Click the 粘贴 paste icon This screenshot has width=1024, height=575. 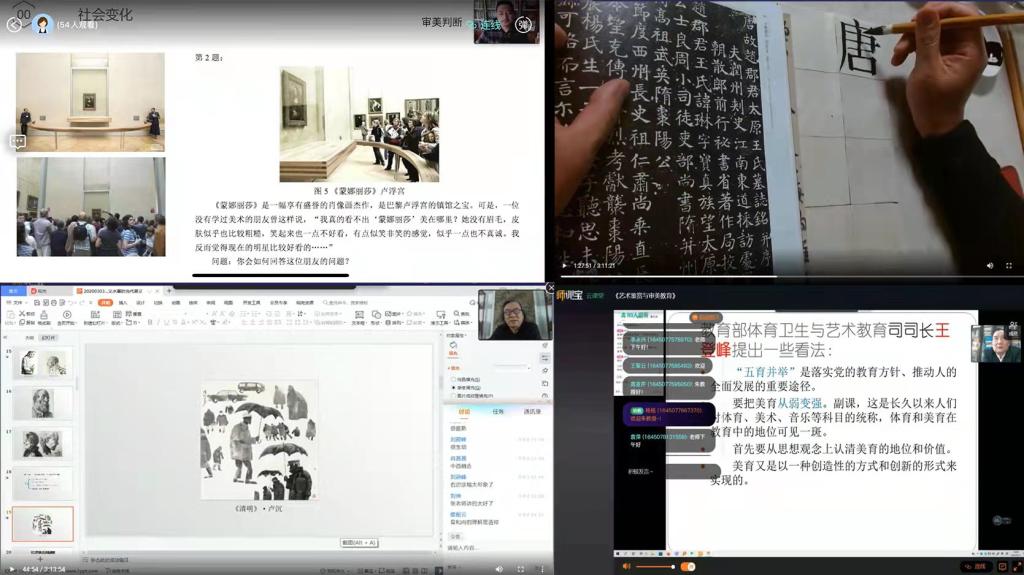(x=9, y=314)
